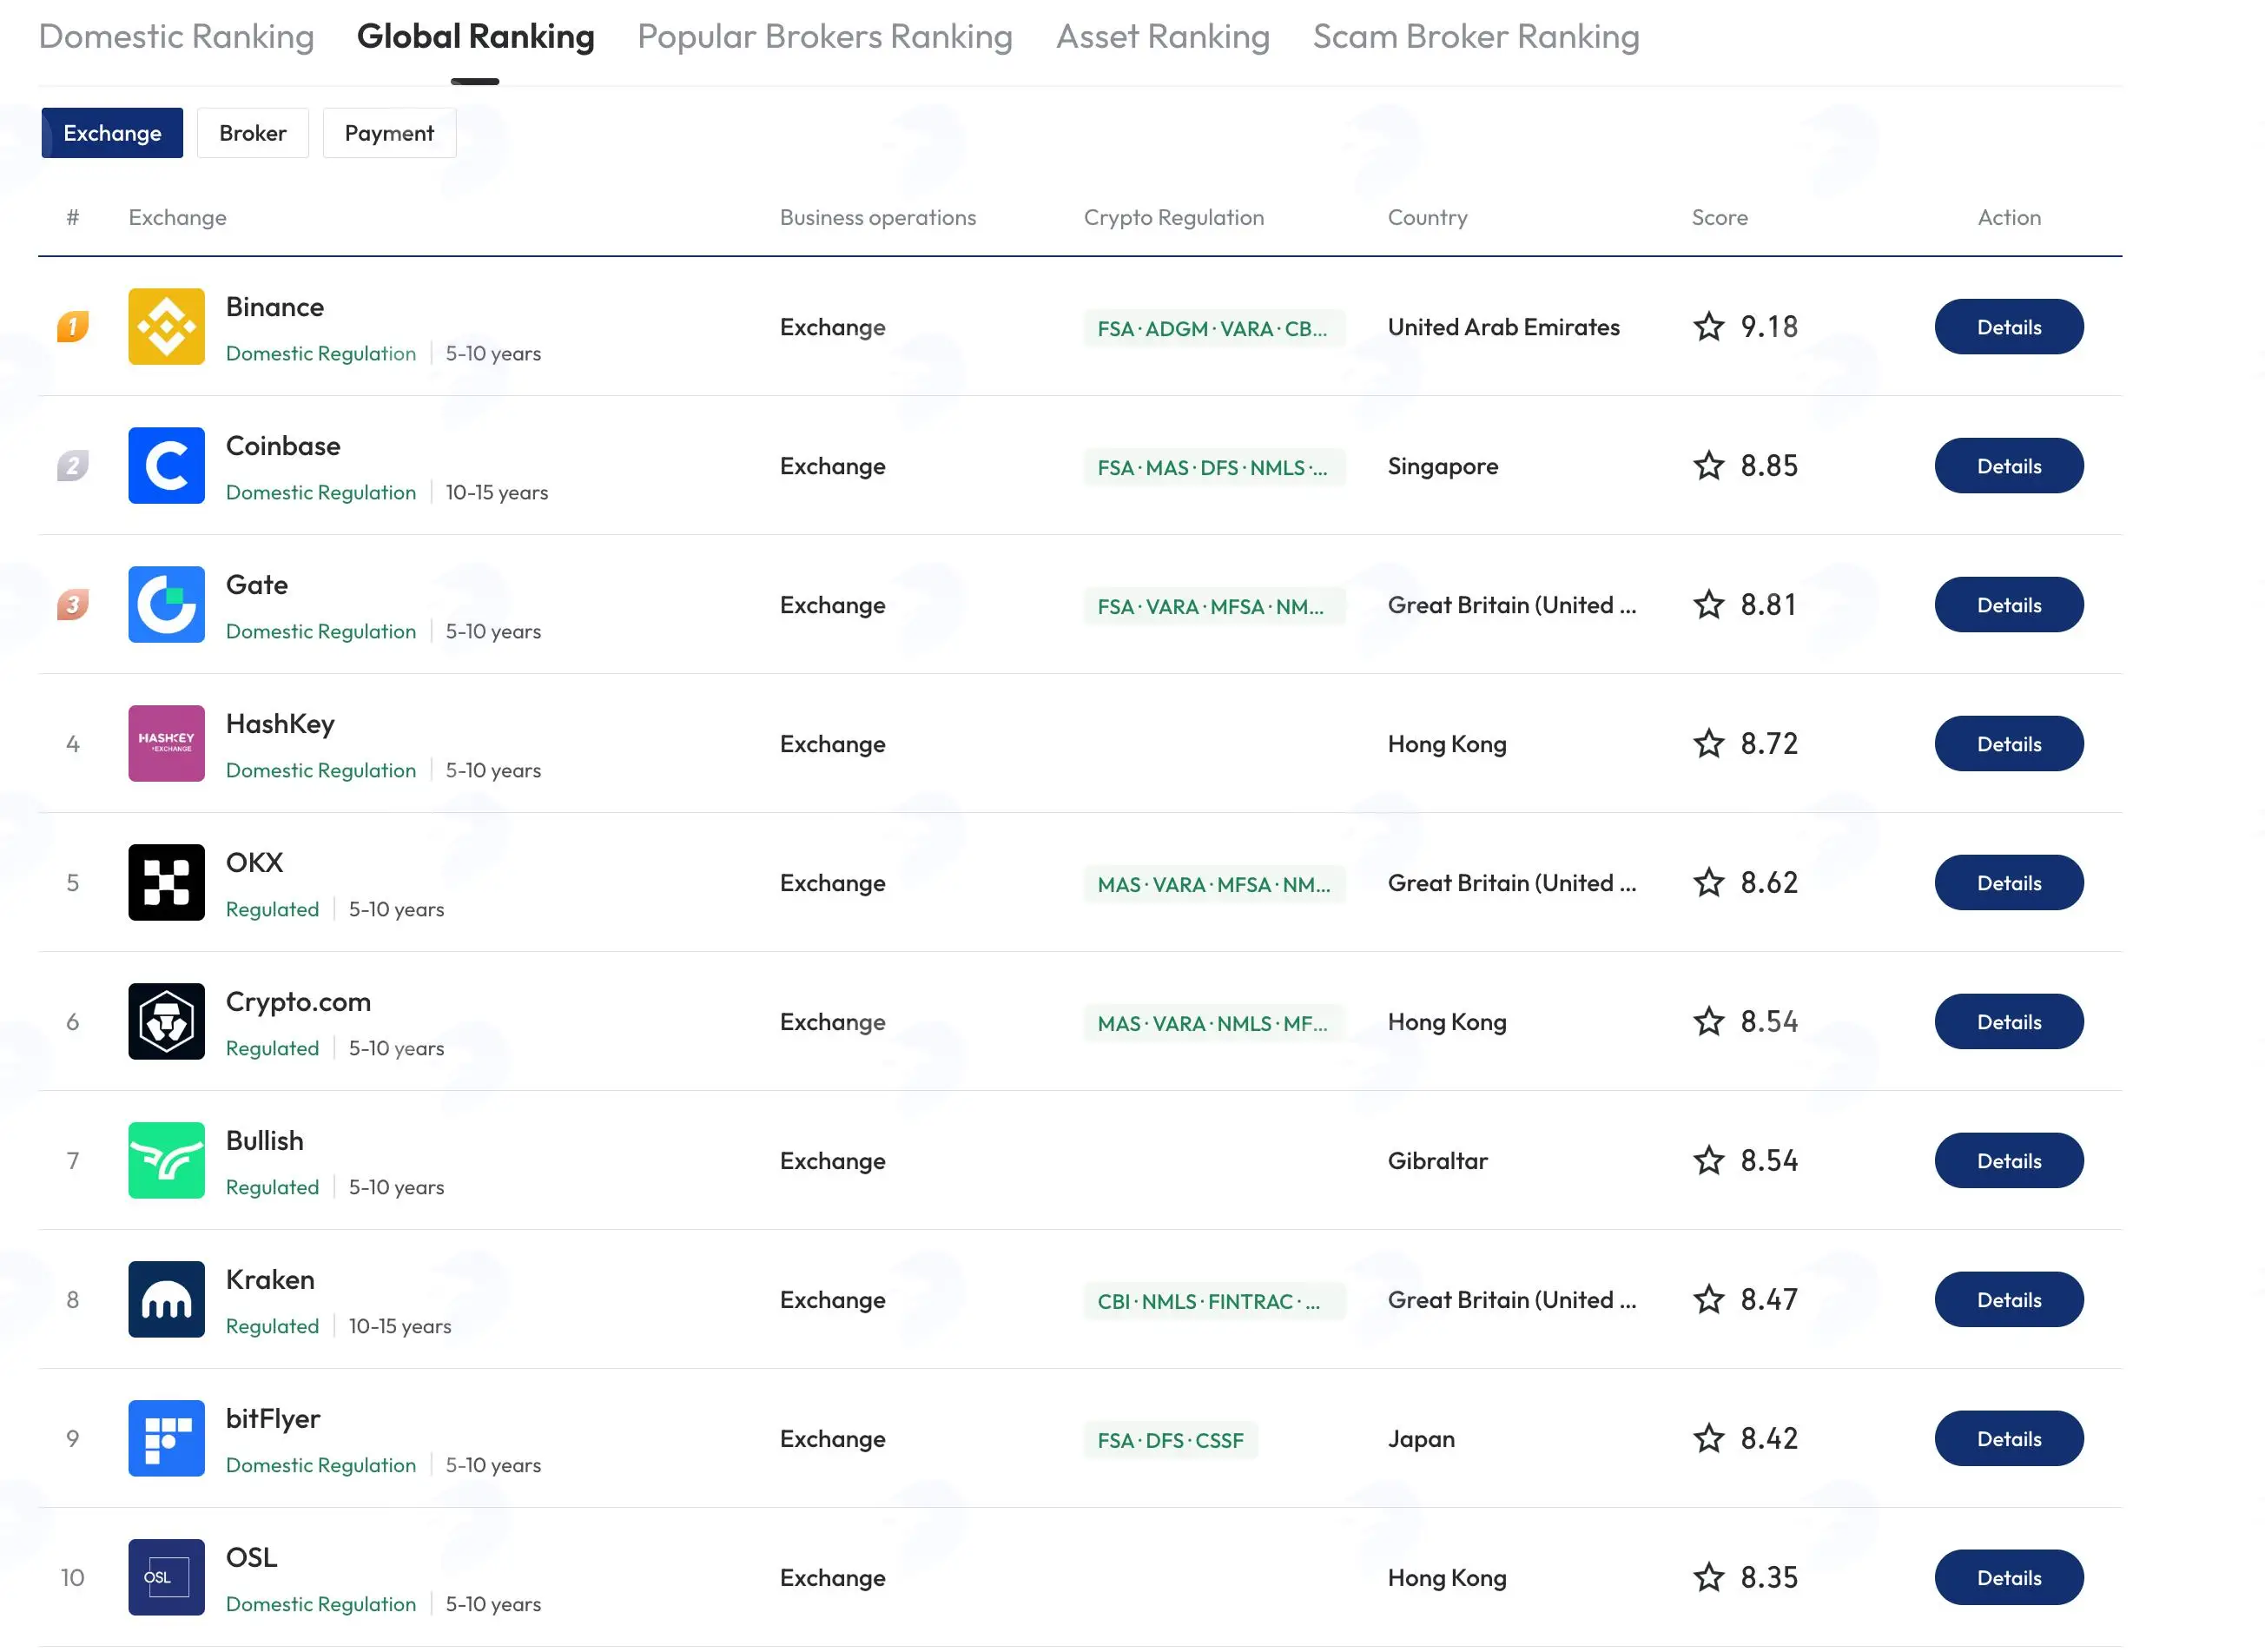
Task: Click the star icon beside Binance score 9.18
Action: [x=1709, y=327]
